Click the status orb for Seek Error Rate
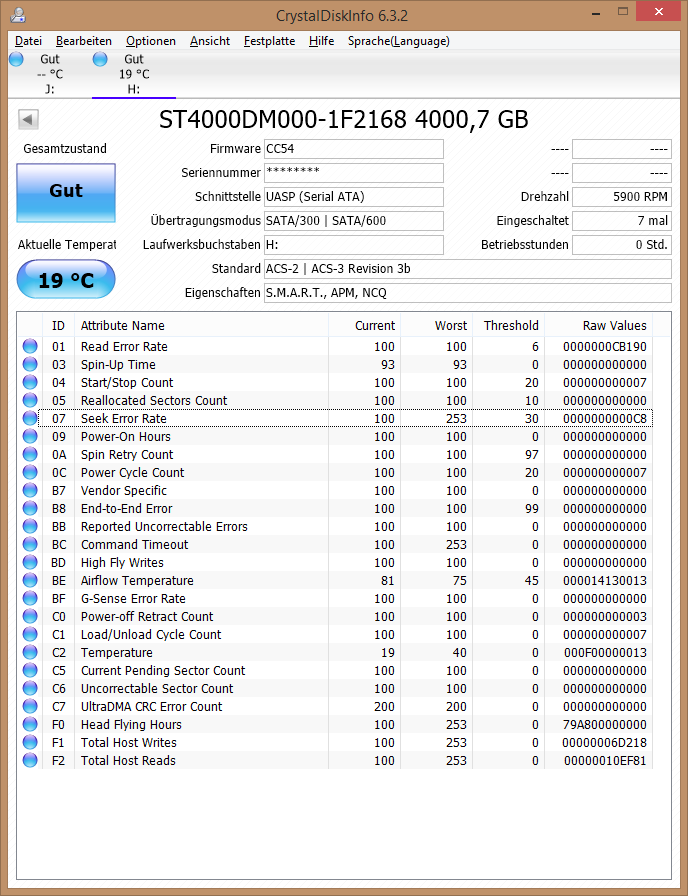688x896 pixels. (x=30, y=418)
